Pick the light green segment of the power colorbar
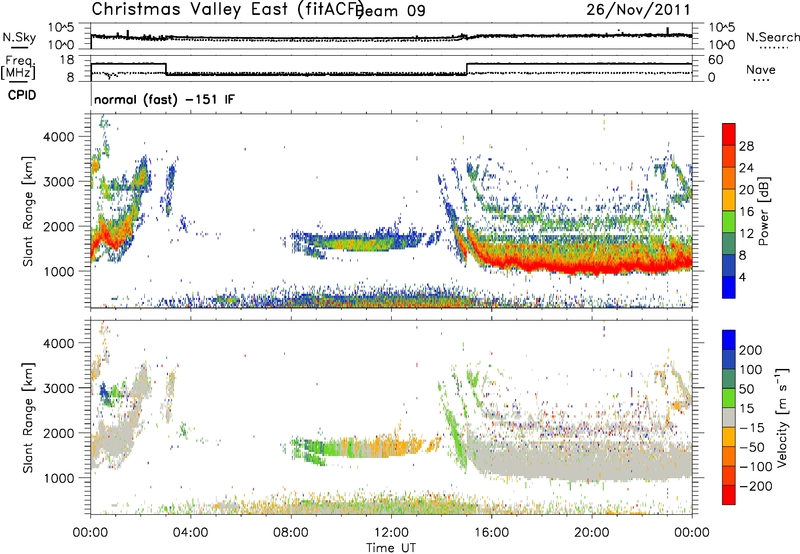Screen dimensions: 800x554 coord(729,222)
